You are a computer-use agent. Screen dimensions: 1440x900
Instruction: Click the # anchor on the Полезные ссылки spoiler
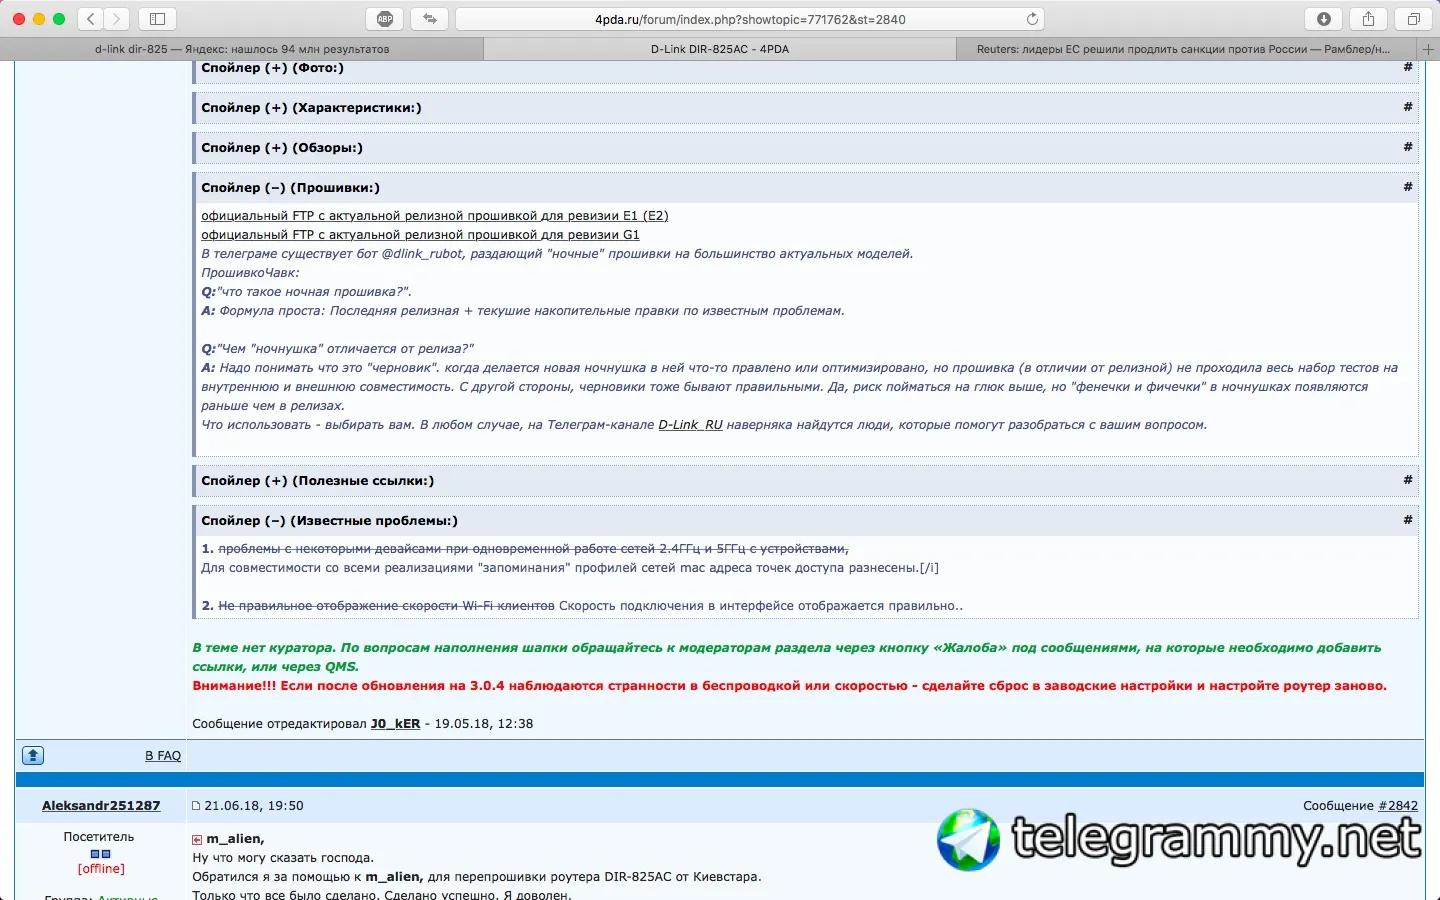coord(1407,480)
